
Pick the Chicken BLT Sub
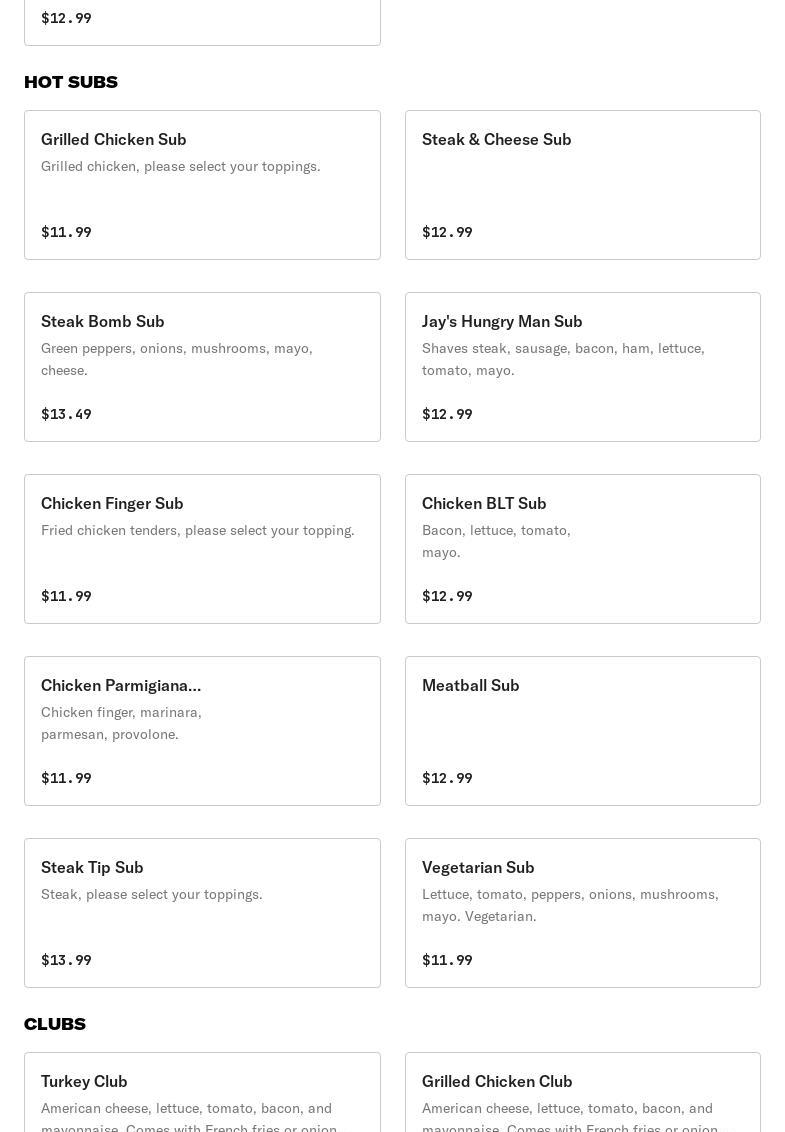582,549
